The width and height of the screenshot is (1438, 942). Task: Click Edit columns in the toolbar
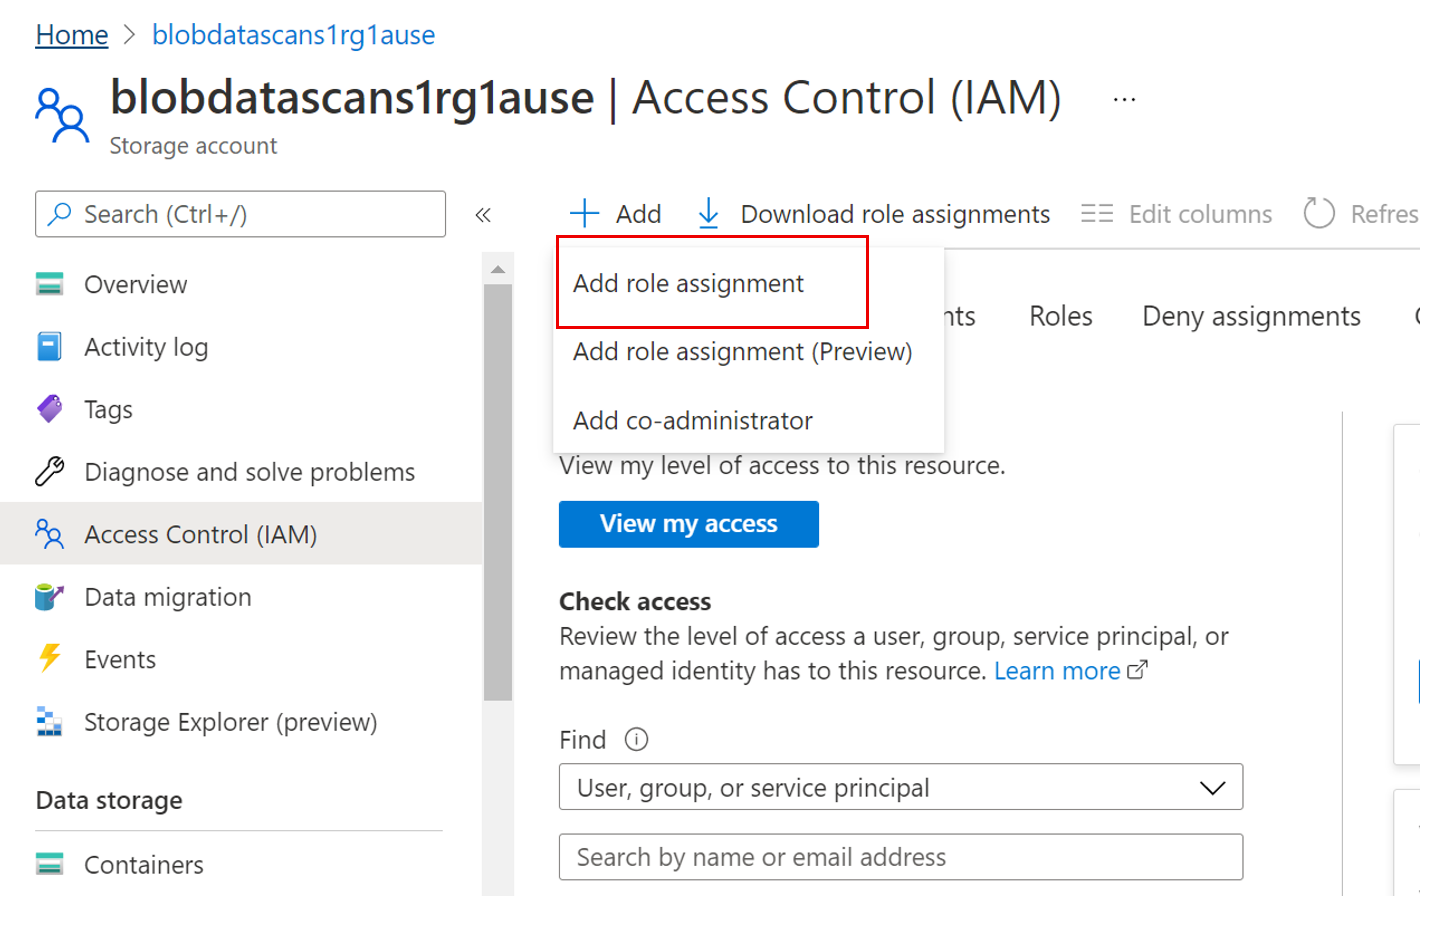coord(1176,214)
